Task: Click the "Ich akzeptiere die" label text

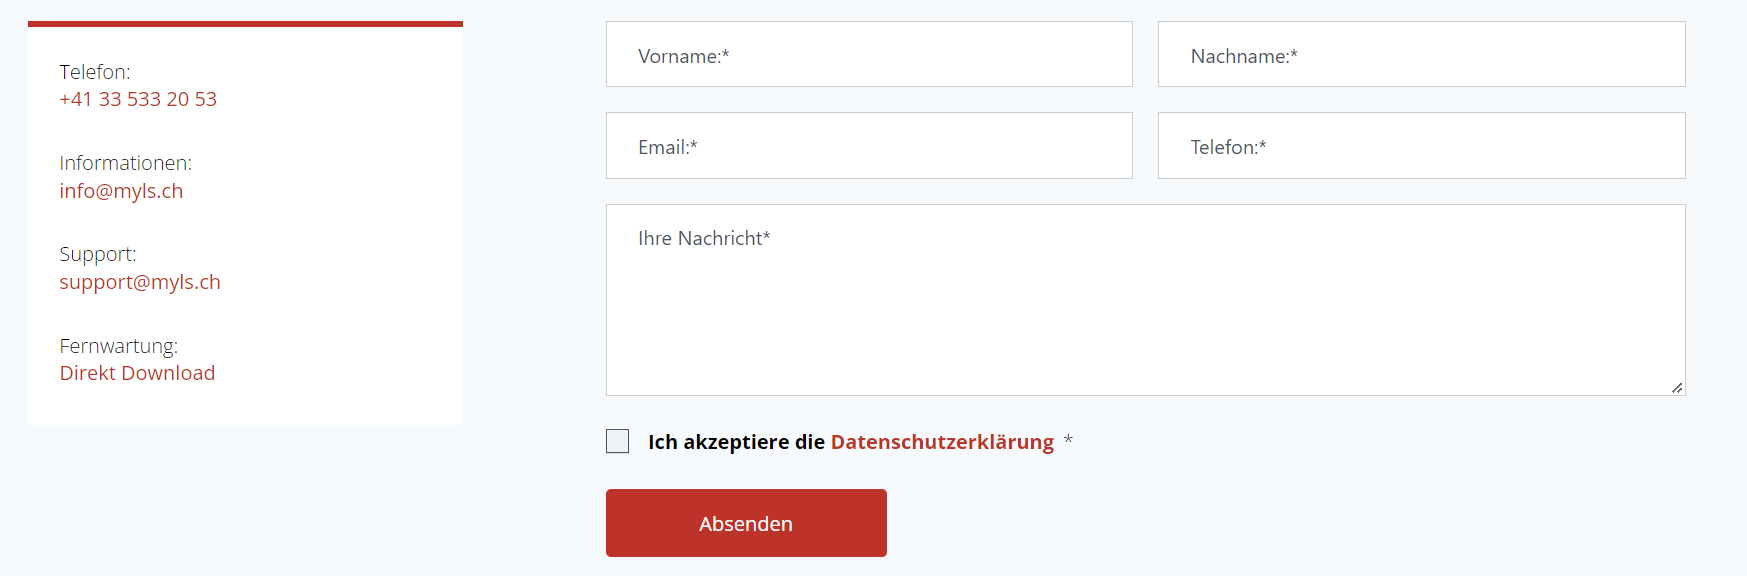Action: 736,442
